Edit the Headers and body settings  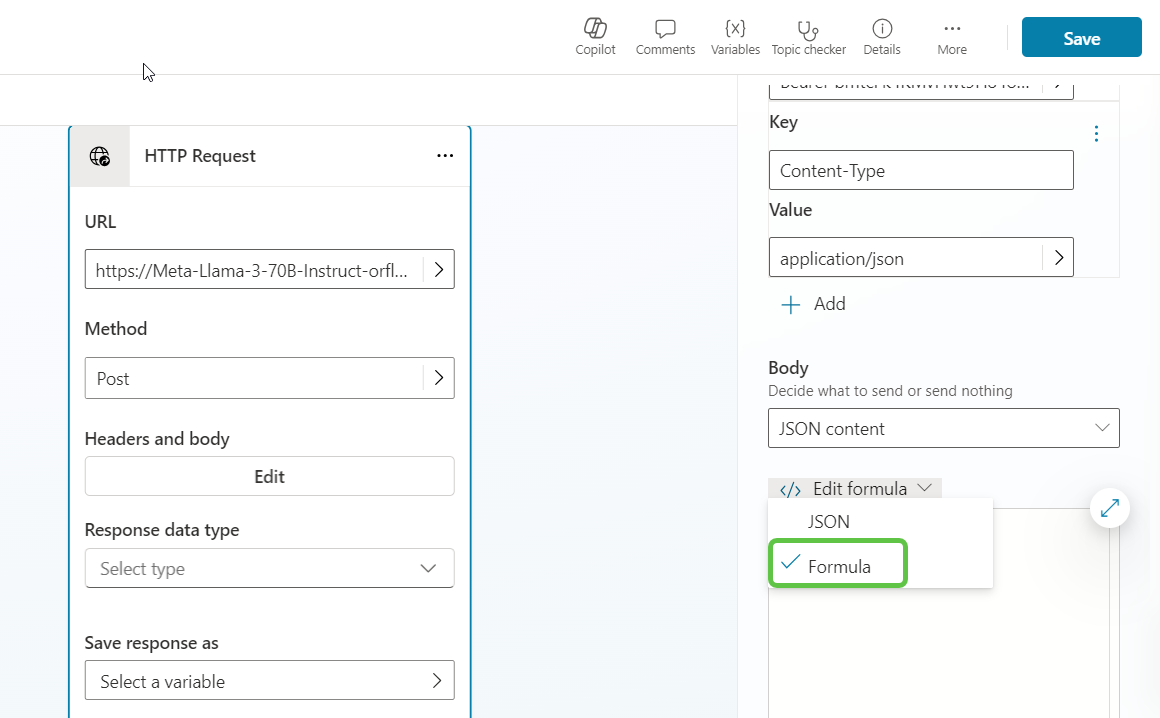tap(269, 476)
